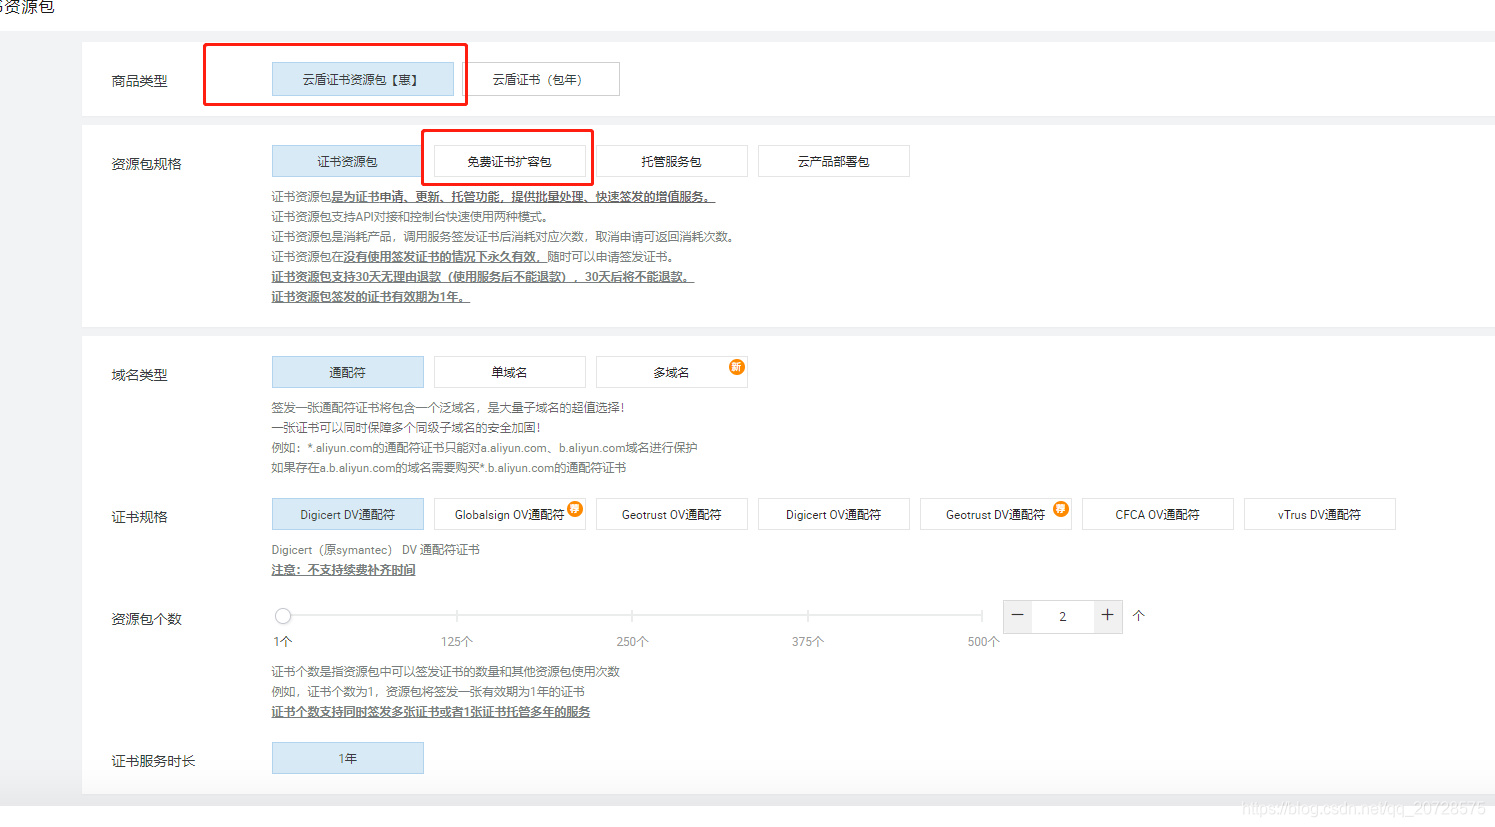Click the 商品类型 label
This screenshot has width=1495, height=827.
[x=139, y=81]
